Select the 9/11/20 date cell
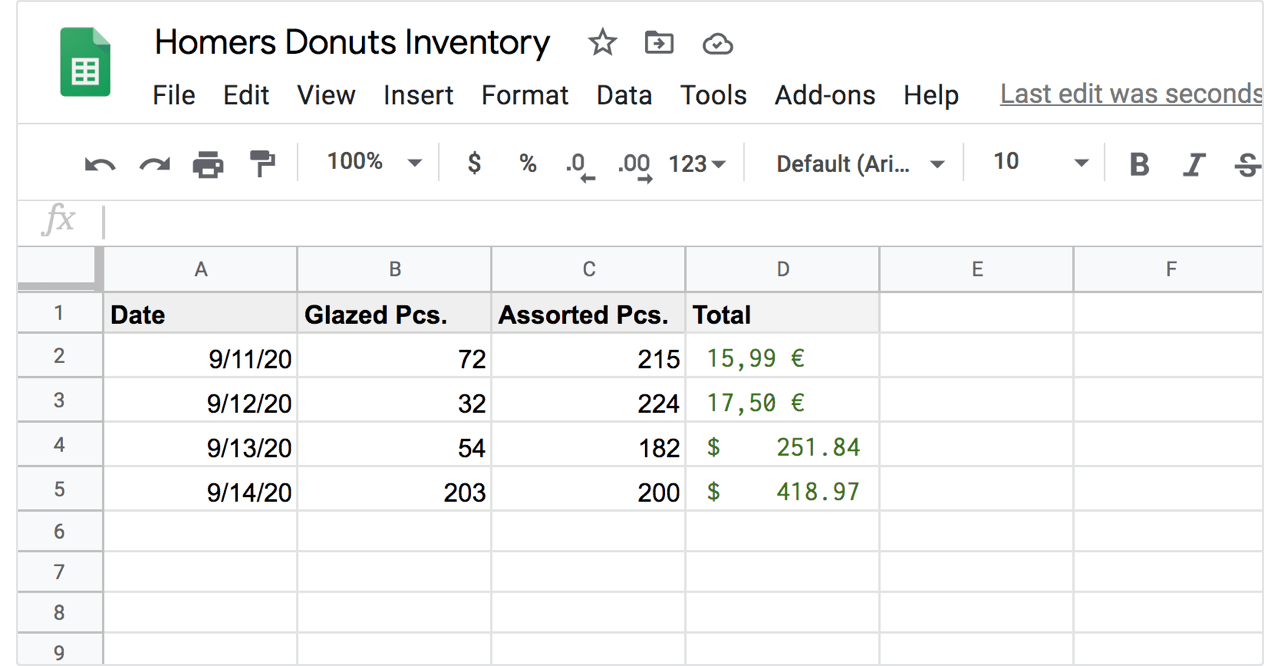Image resolution: width=1280 pixels, height=666 pixels. [x=200, y=357]
